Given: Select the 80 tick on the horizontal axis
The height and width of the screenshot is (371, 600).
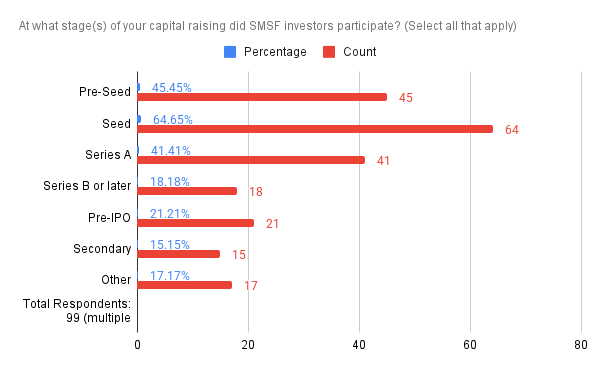Looking at the screenshot, I should point(581,345).
